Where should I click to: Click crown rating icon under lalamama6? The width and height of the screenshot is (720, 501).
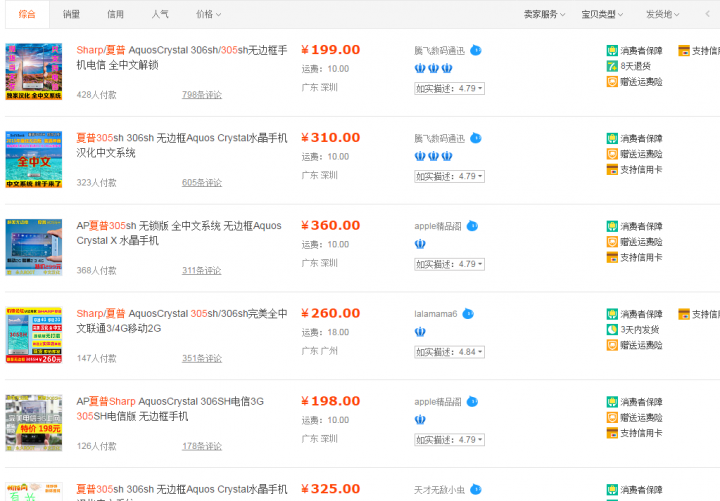click(420, 332)
